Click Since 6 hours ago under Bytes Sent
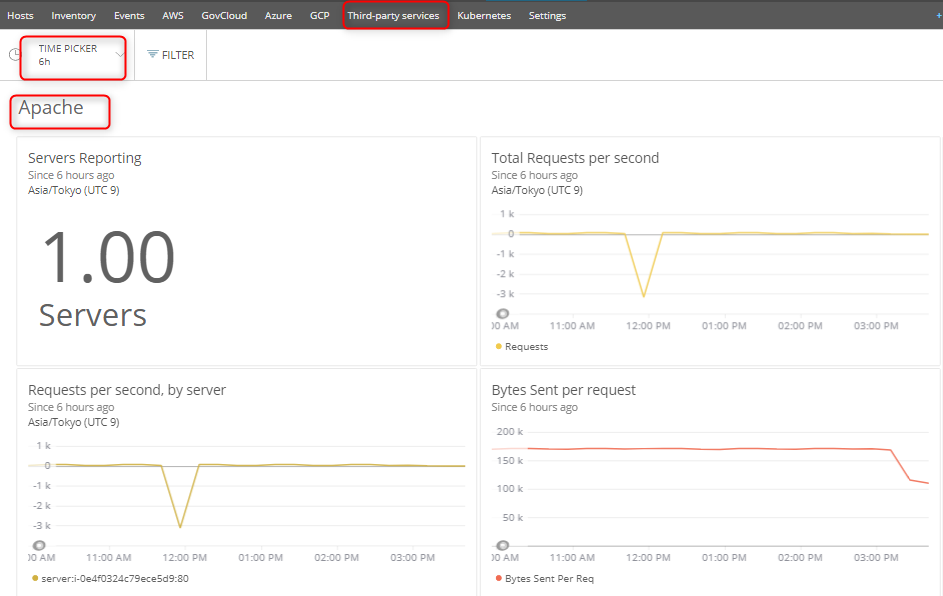This screenshot has width=943, height=596. pyautogui.click(x=534, y=407)
